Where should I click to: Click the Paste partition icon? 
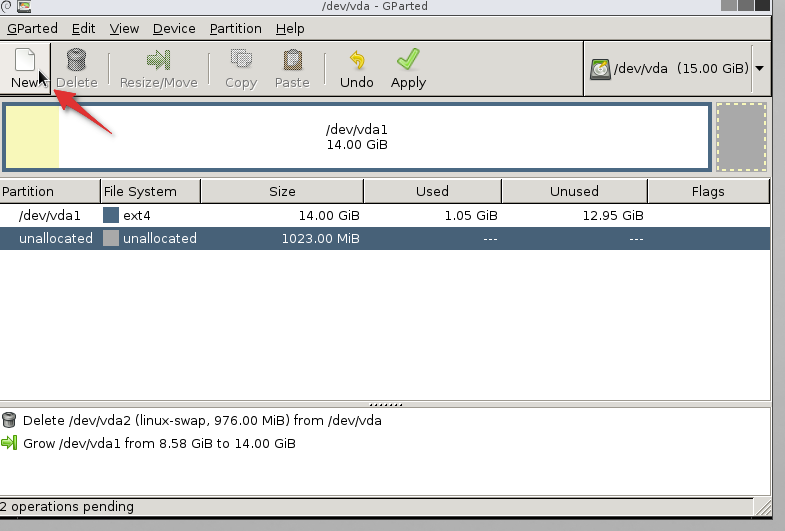click(x=292, y=60)
